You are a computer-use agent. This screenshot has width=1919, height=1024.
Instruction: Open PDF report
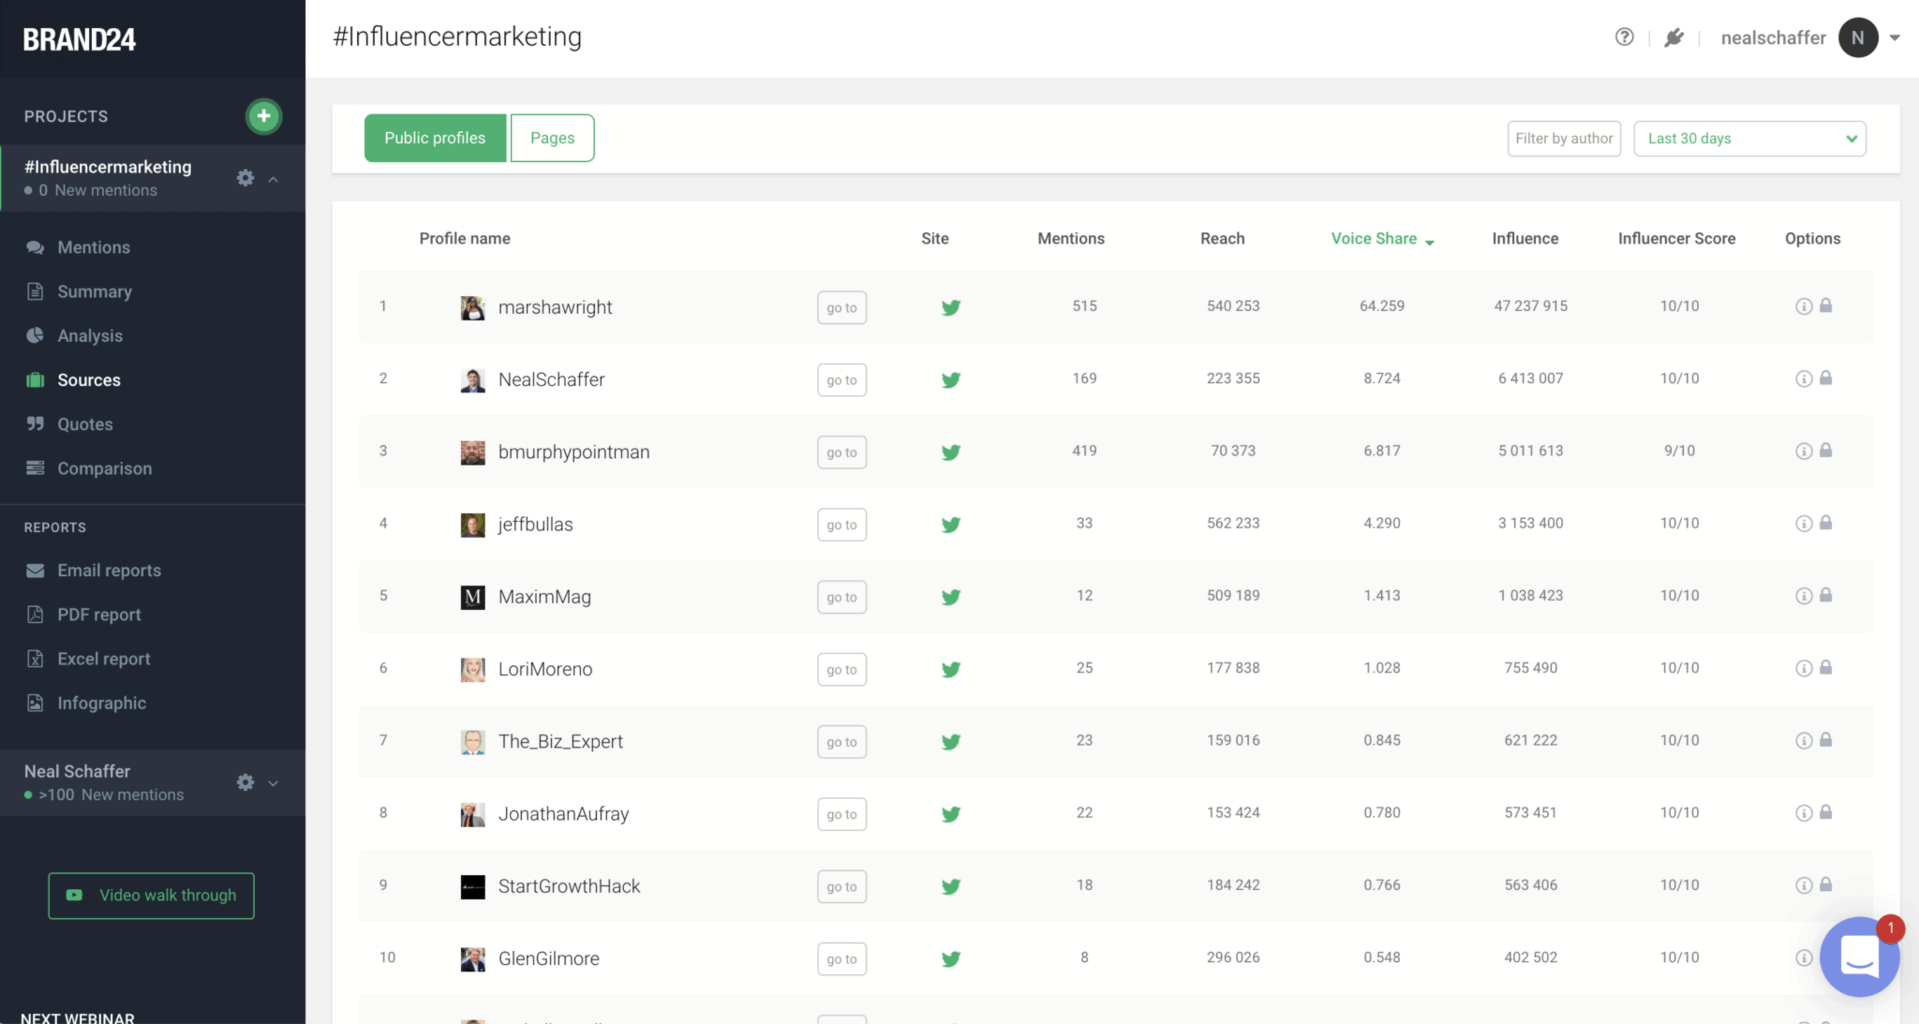coord(99,614)
